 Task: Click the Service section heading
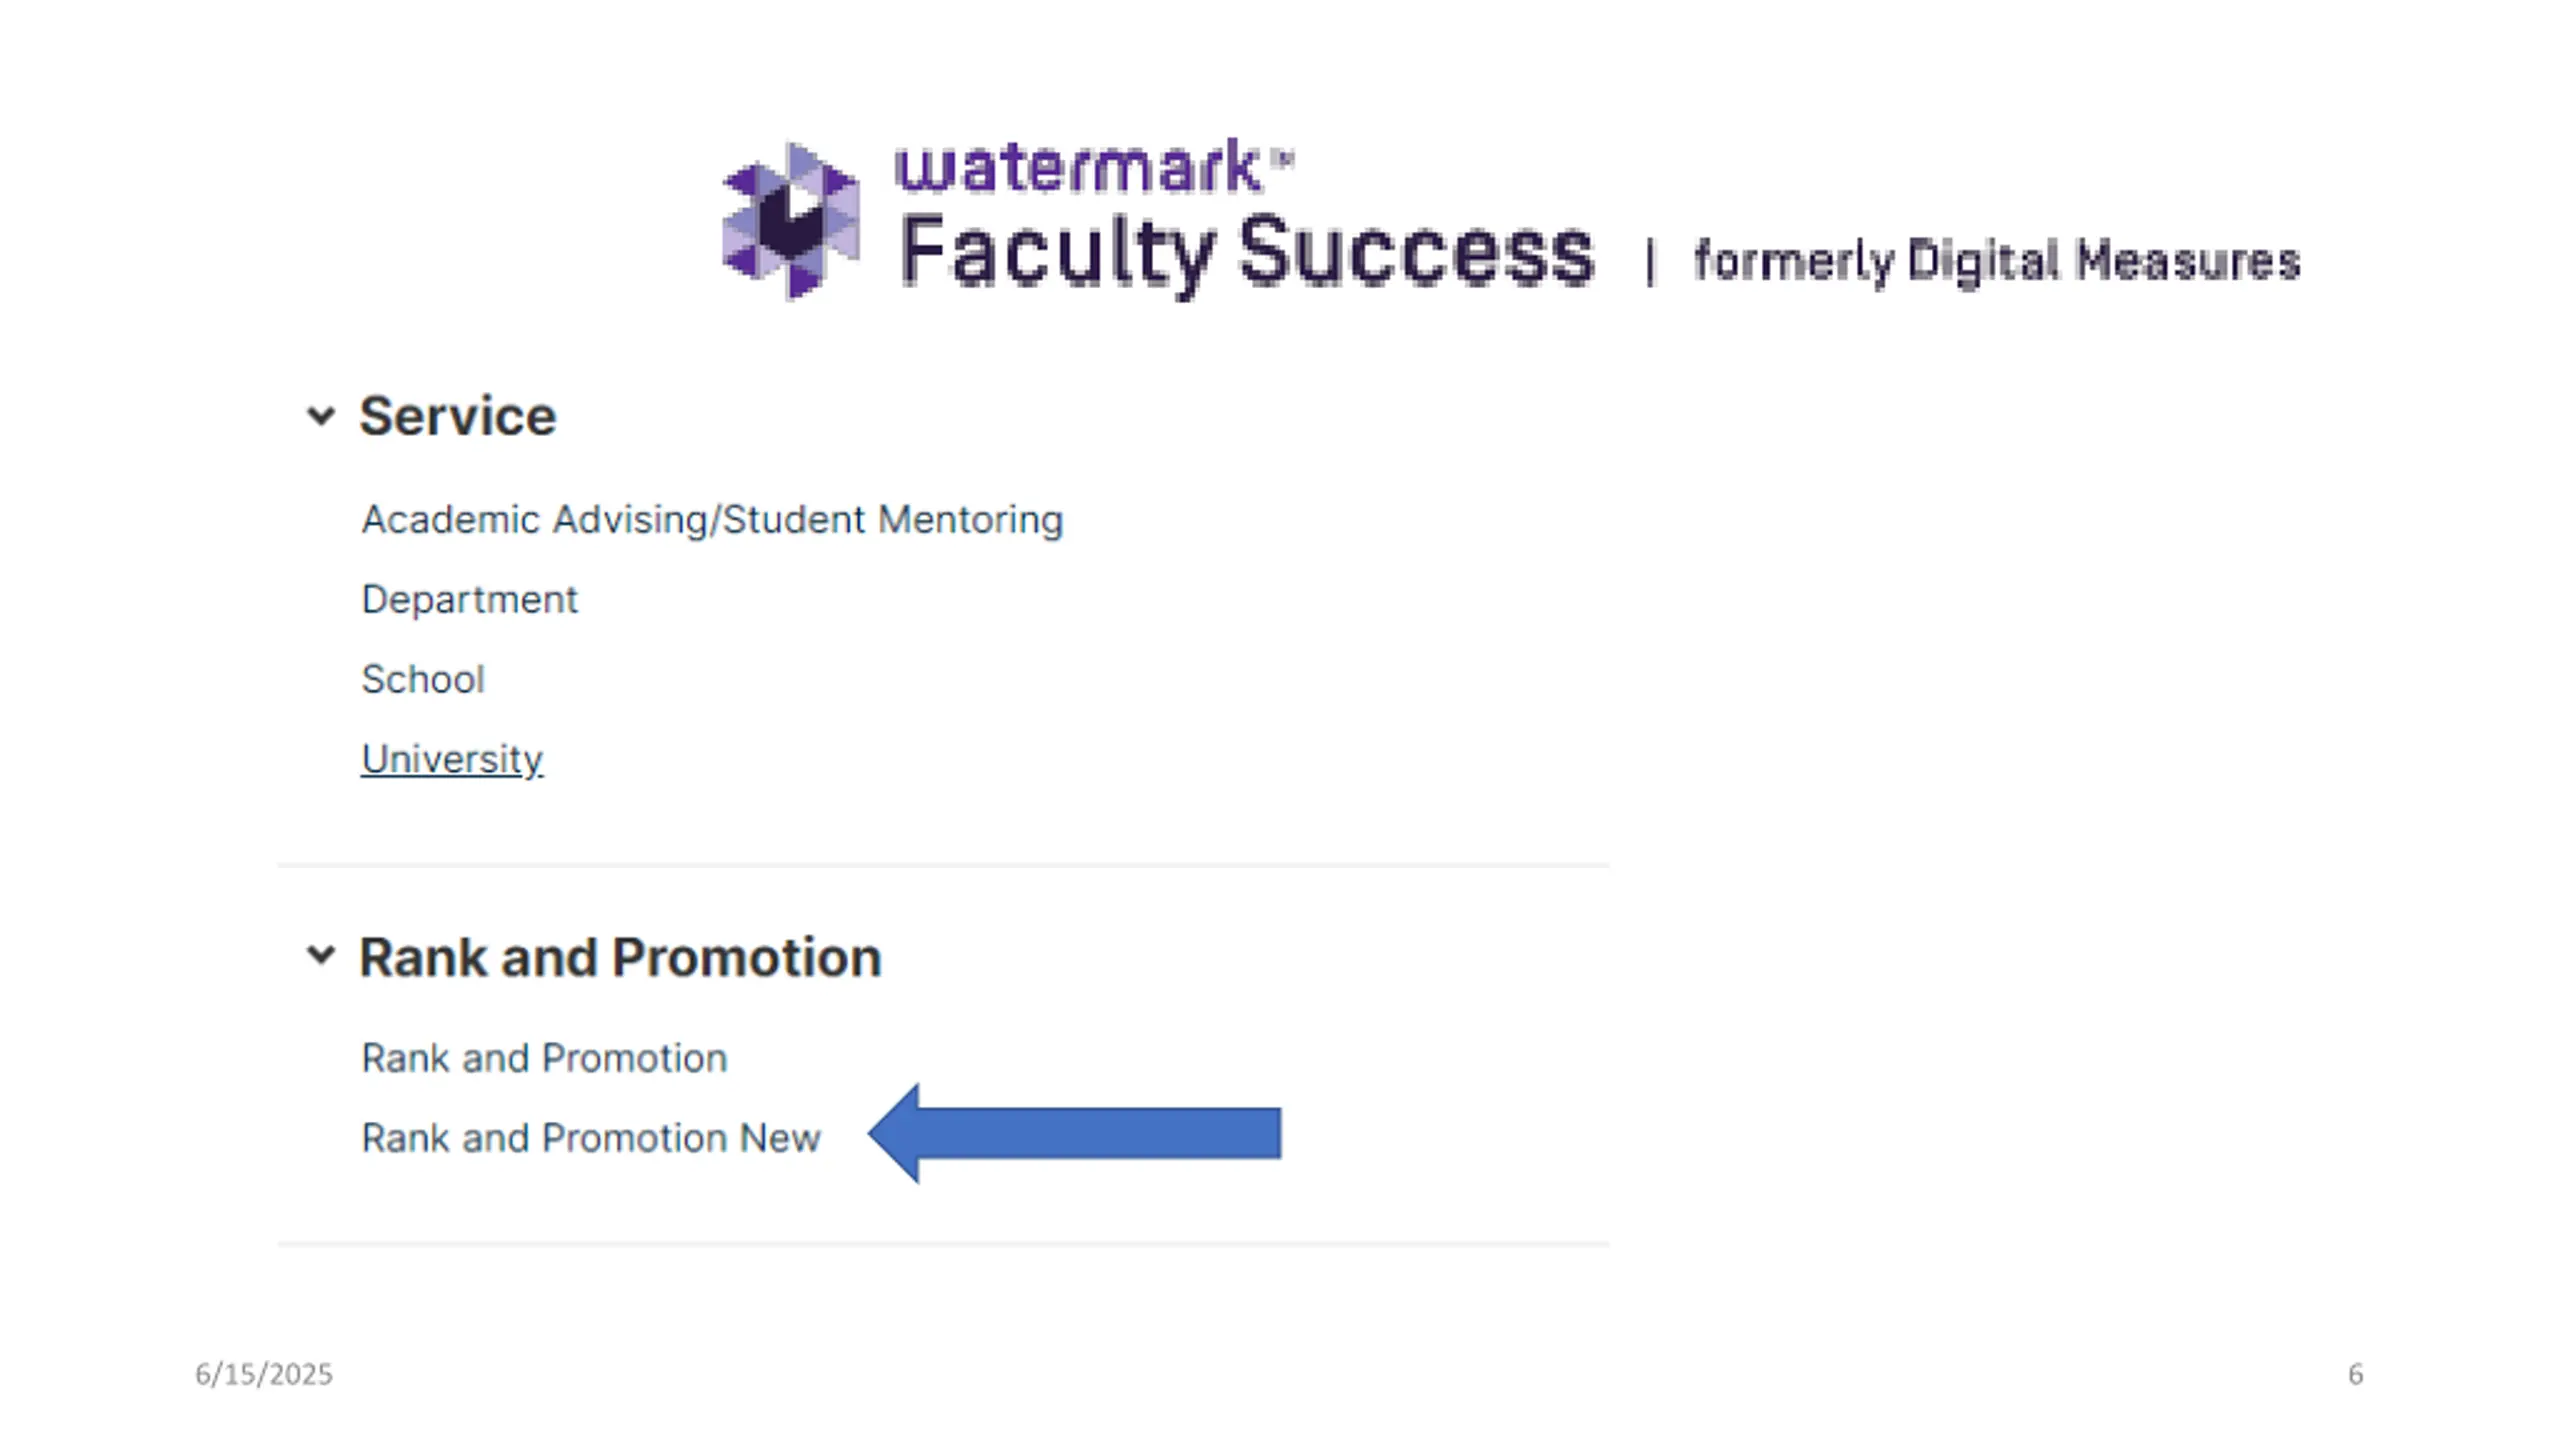tap(457, 416)
